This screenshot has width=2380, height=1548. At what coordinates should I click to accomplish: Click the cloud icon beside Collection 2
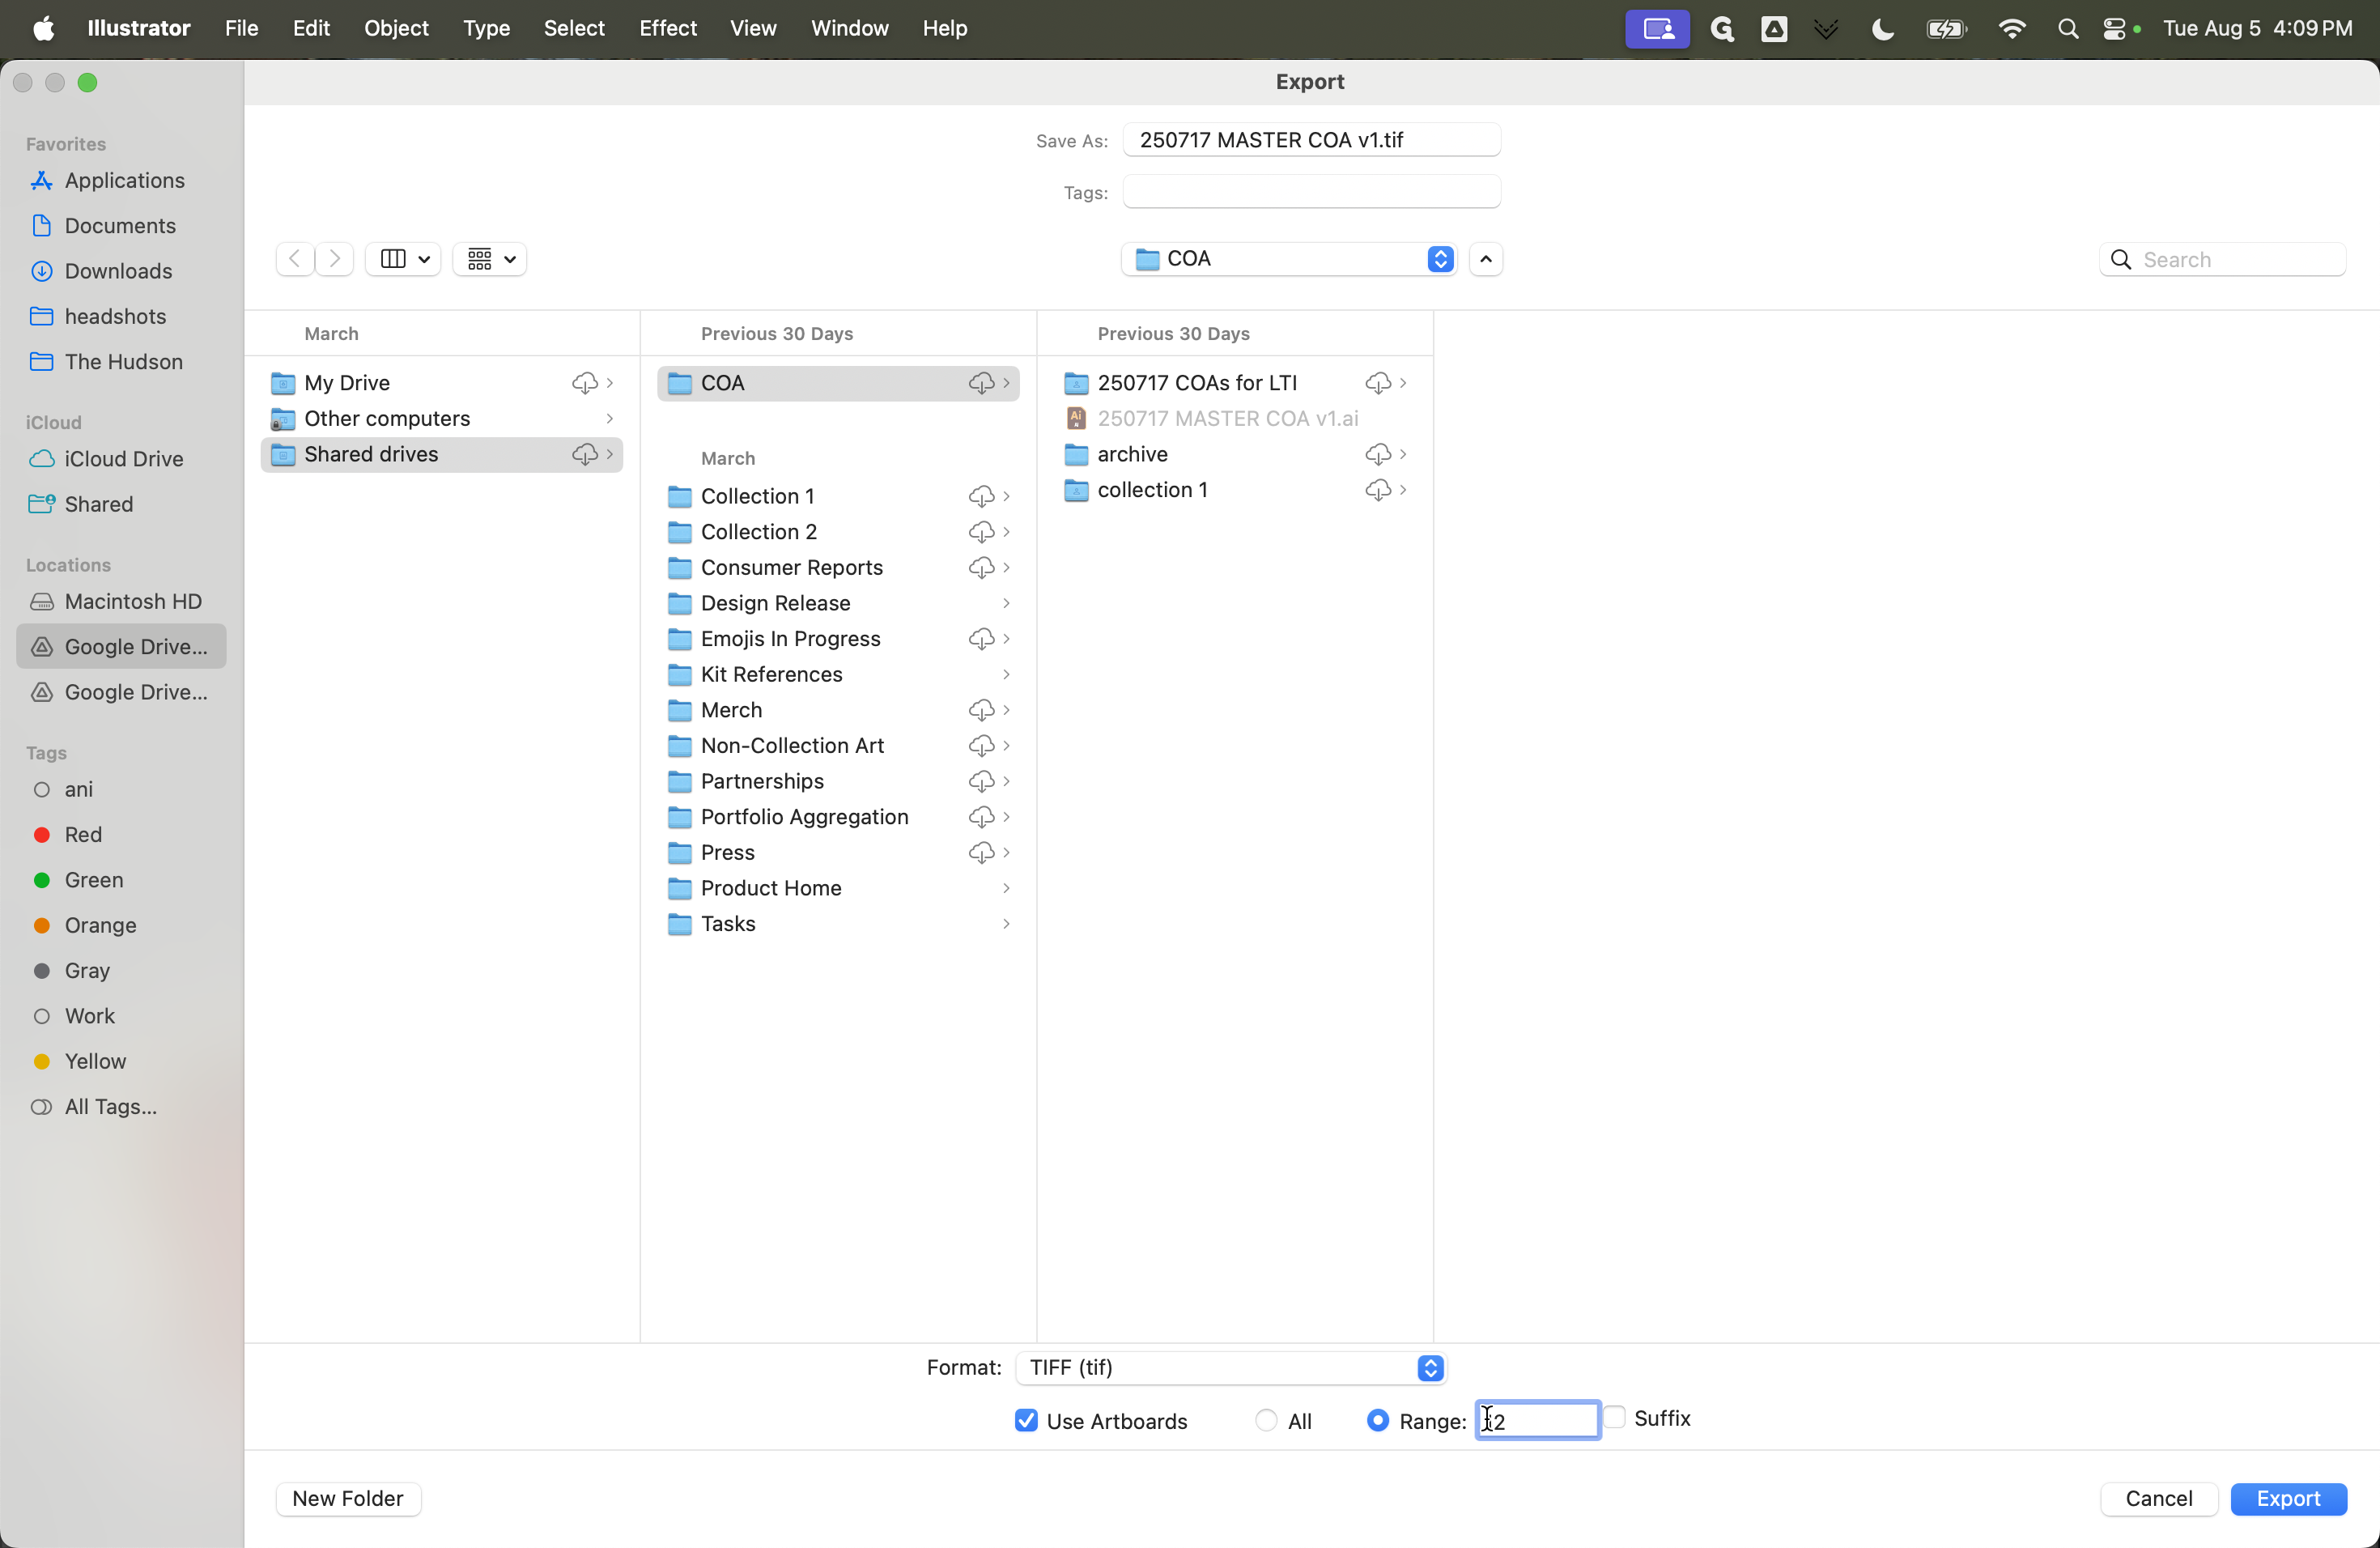[x=981, y=532]
